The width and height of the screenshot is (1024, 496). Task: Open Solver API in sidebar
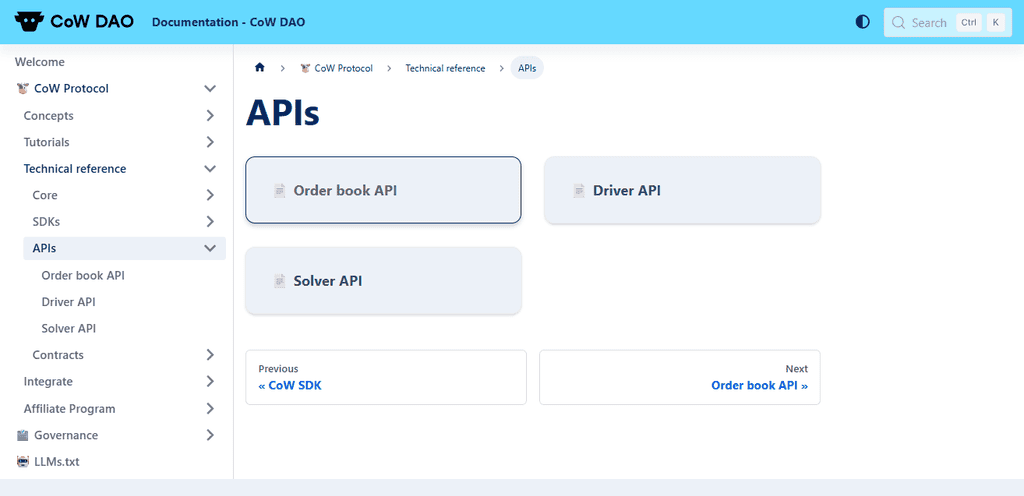pos(69,328)
